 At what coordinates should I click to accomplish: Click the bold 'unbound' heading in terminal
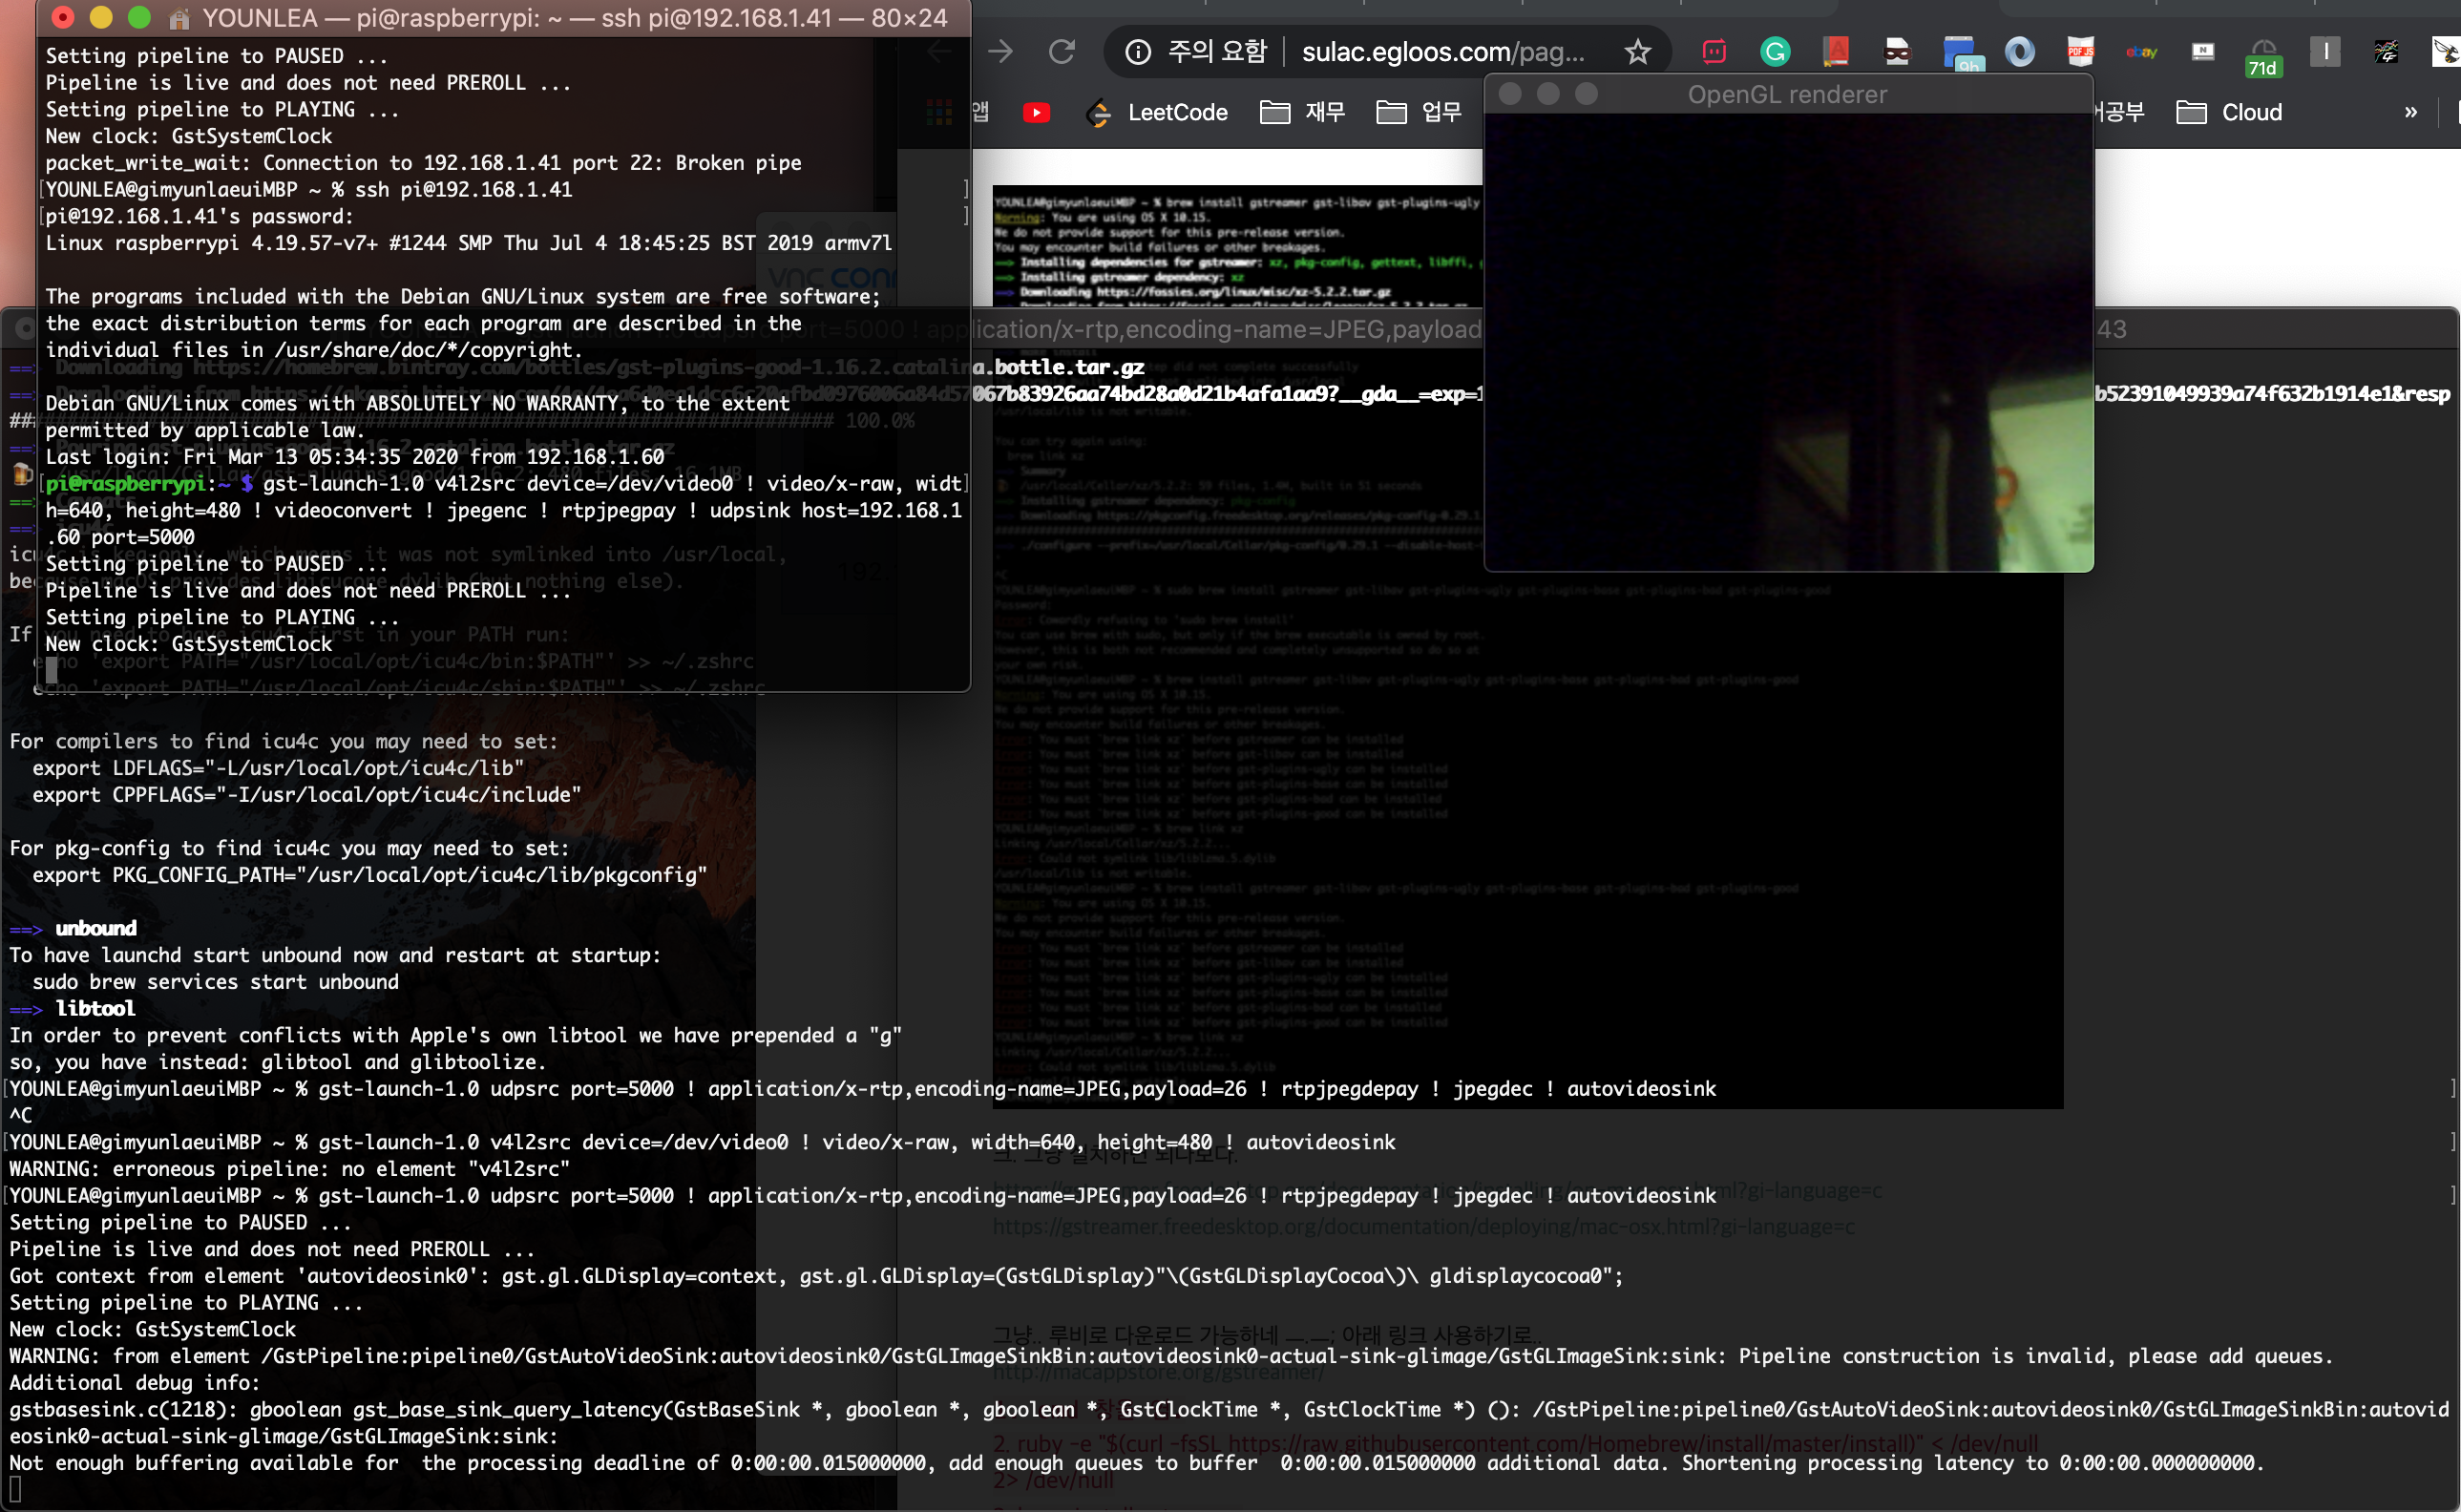click(96, 928)
